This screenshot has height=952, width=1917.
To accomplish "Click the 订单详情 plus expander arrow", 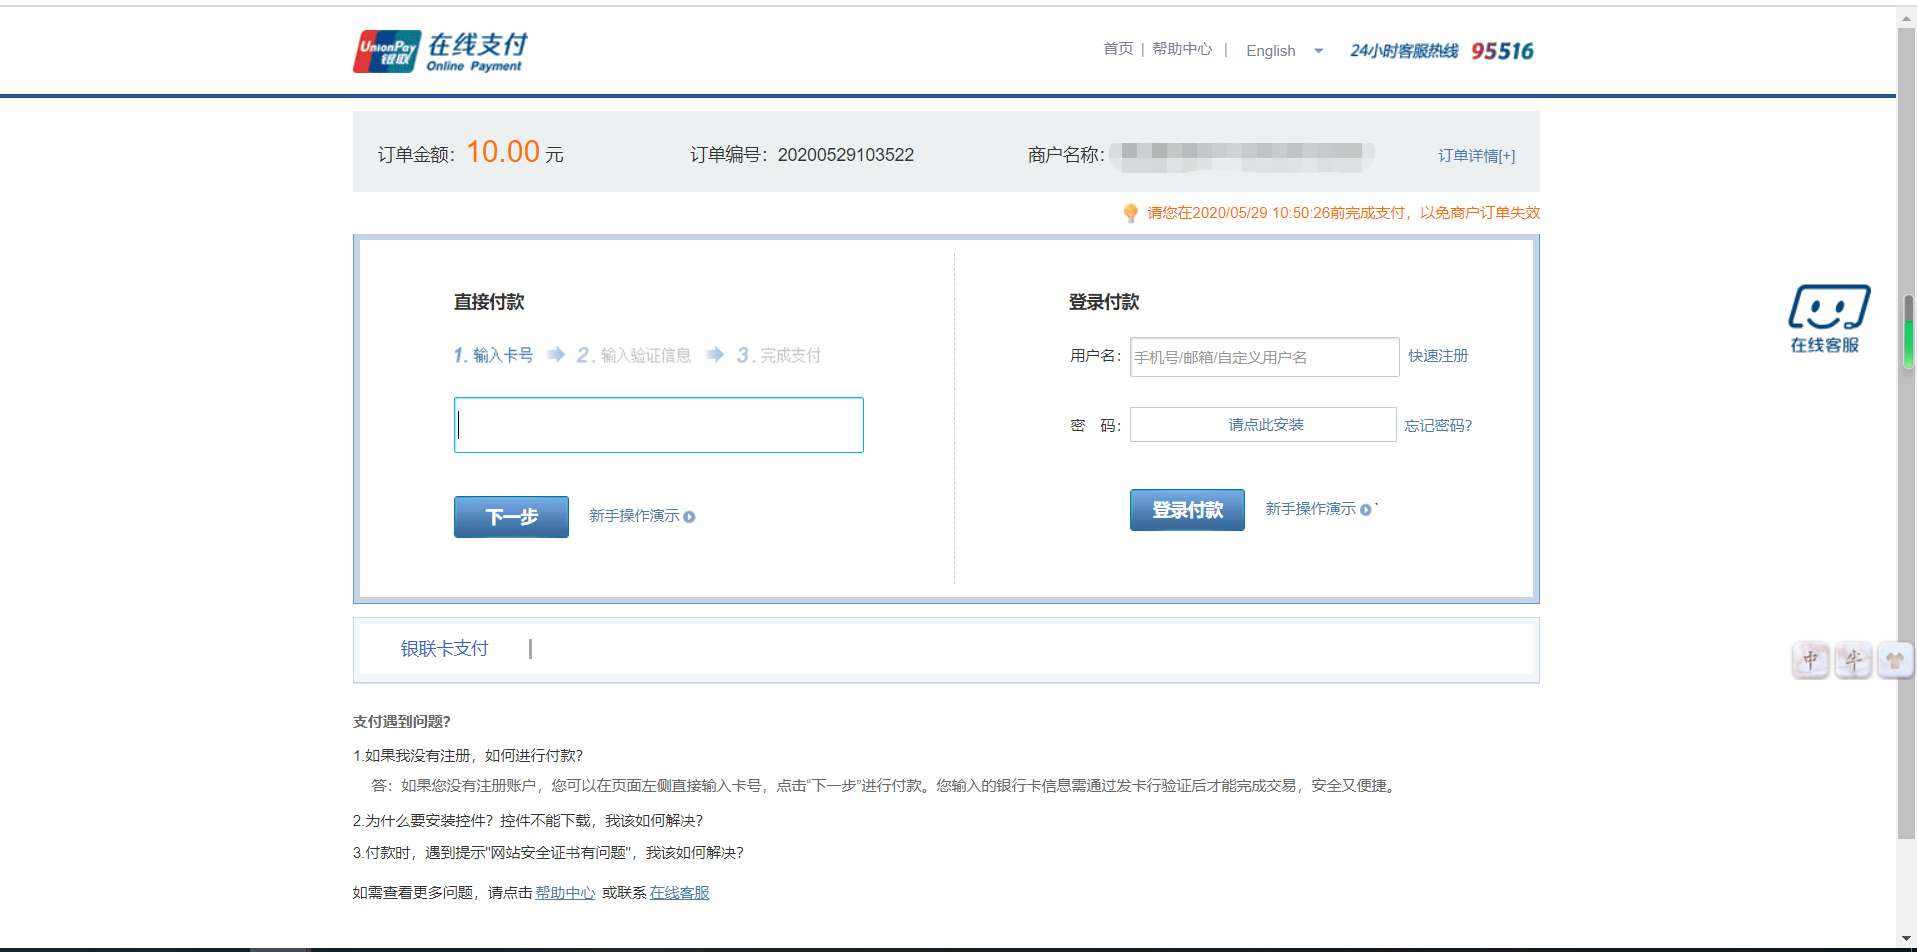I will pos(1509,155).
